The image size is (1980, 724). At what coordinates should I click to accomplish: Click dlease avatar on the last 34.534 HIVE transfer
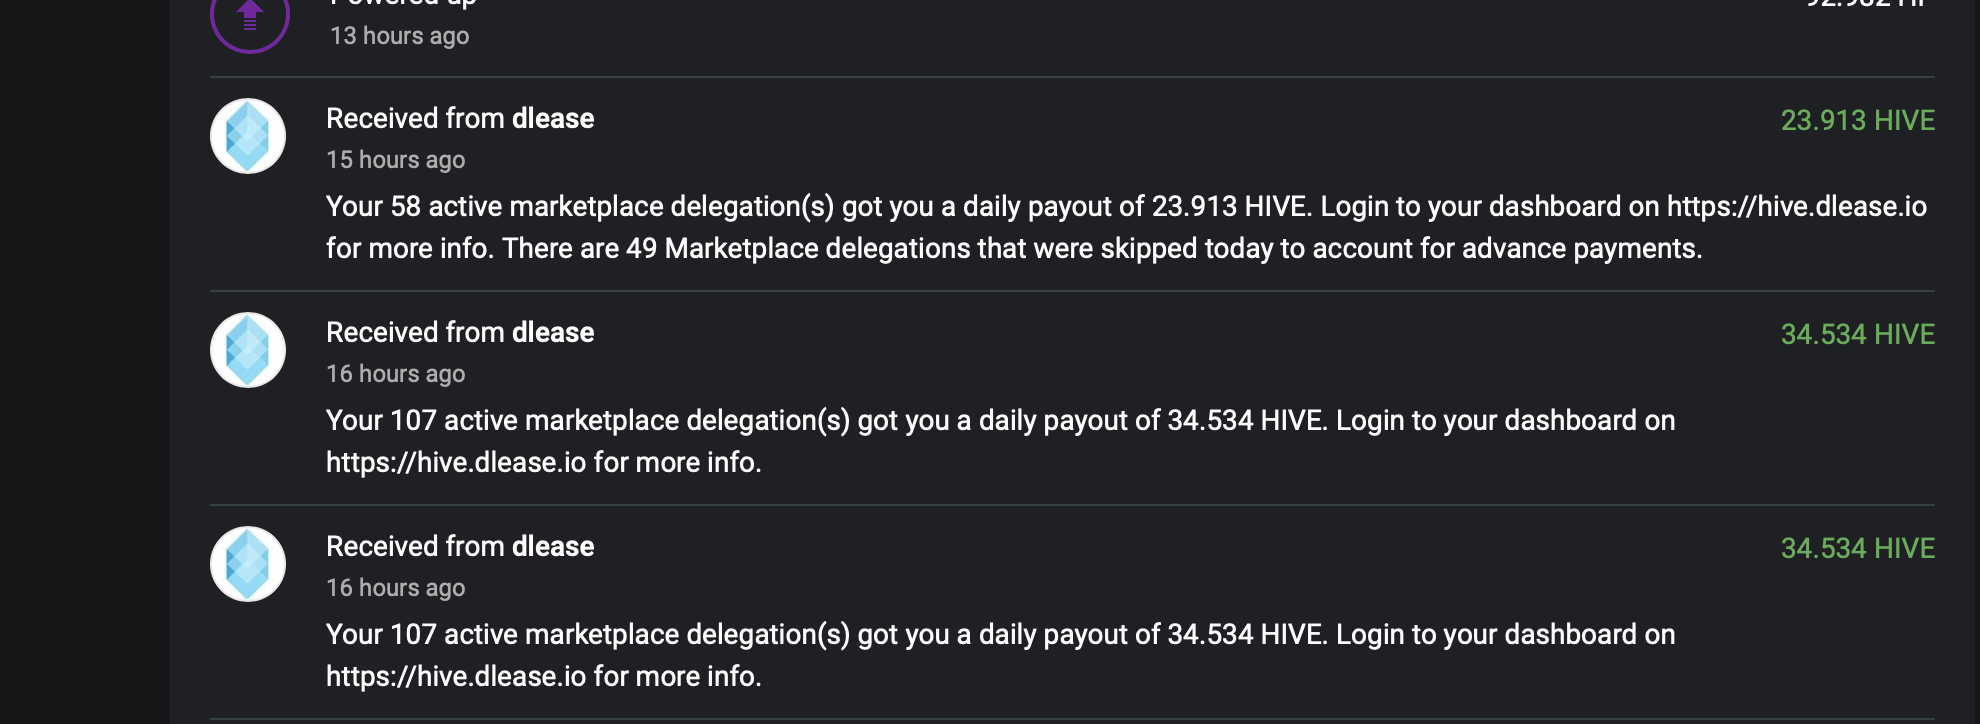[x=248, y=564]
